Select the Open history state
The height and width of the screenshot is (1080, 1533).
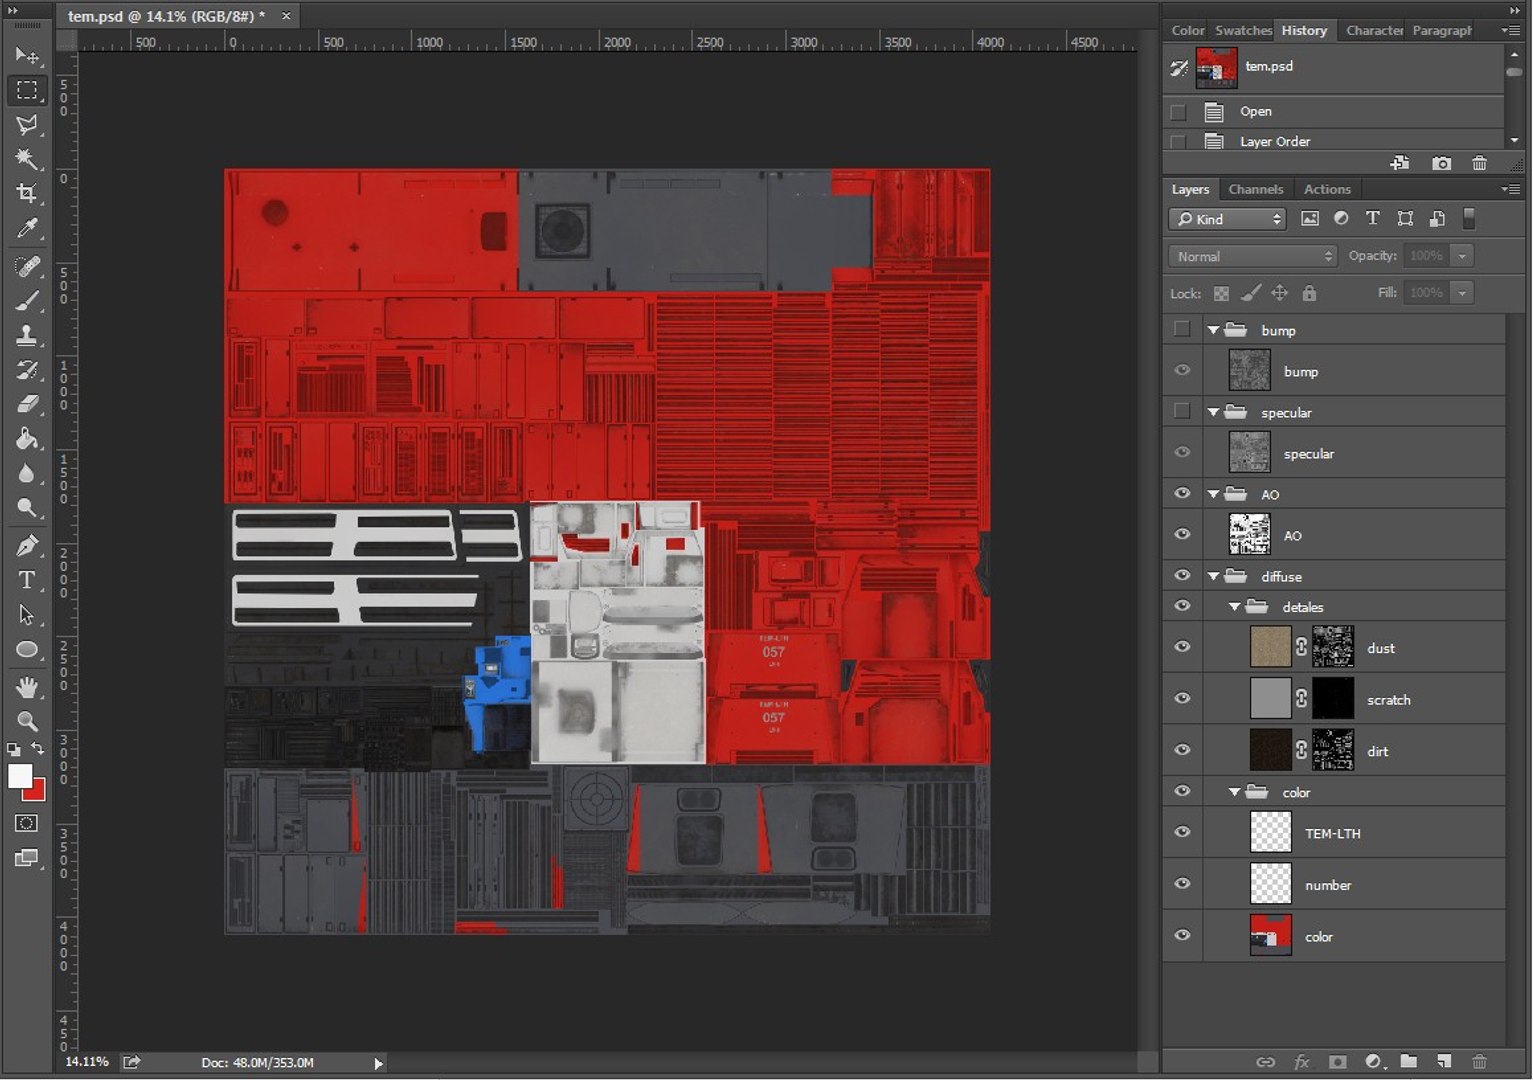(1255, 111)
